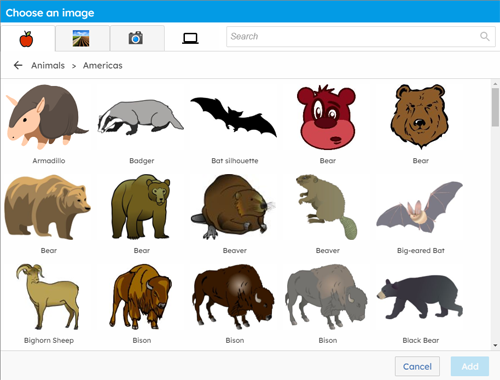Choose the dark brown Beaver image
Image resolution: width=500 pixels, height=380 pixels.
[x=234, y=207]
